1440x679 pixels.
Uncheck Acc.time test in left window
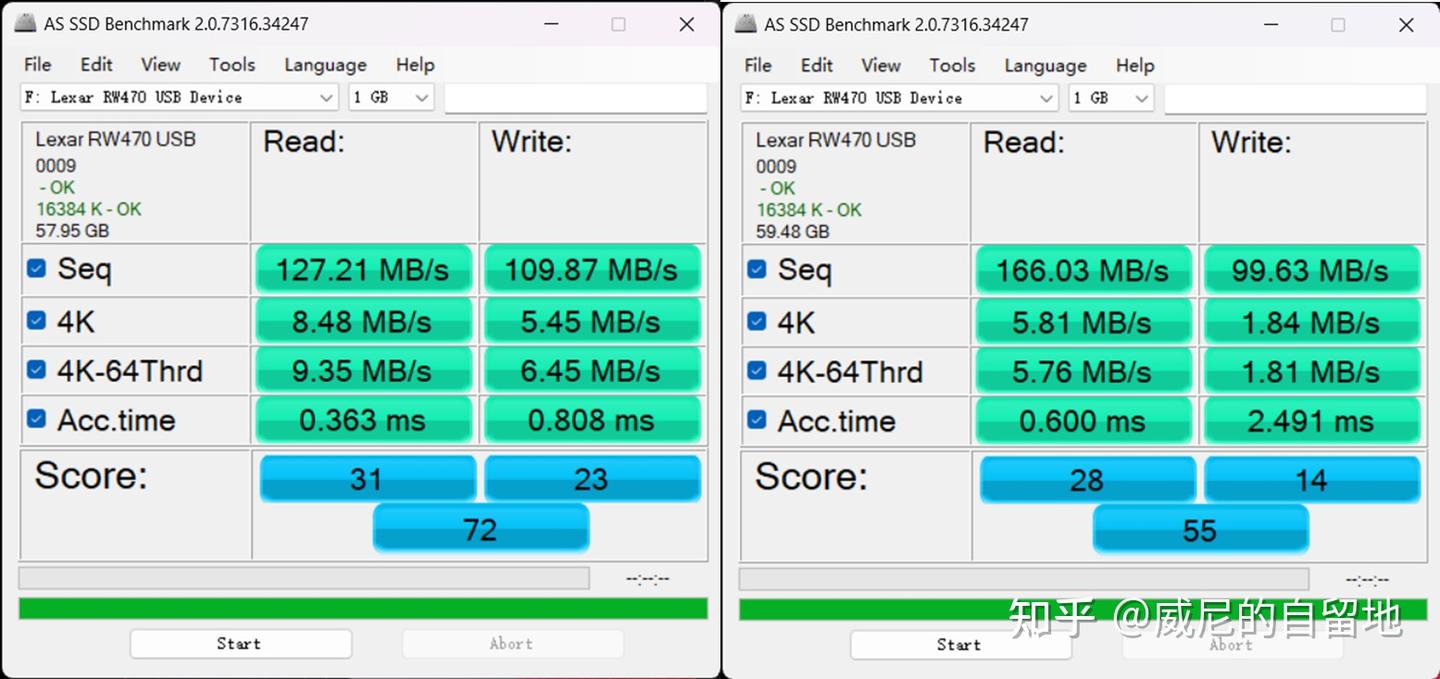(x=36, y=418)
